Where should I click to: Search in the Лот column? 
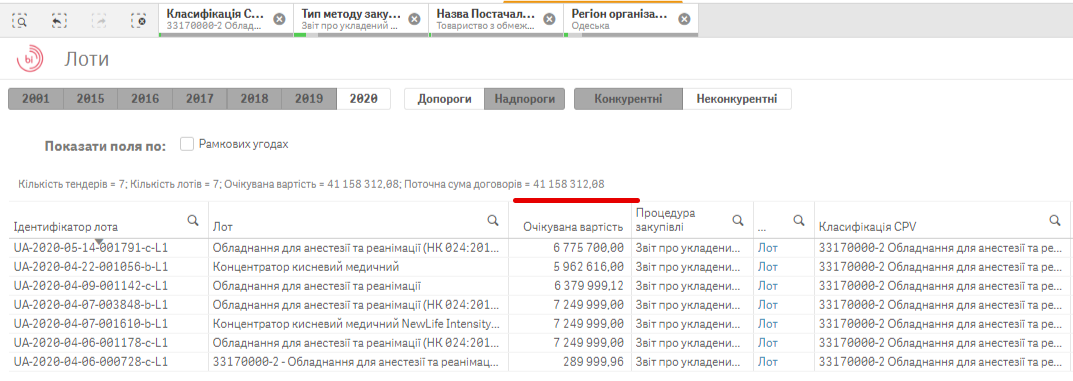[493, 220]
